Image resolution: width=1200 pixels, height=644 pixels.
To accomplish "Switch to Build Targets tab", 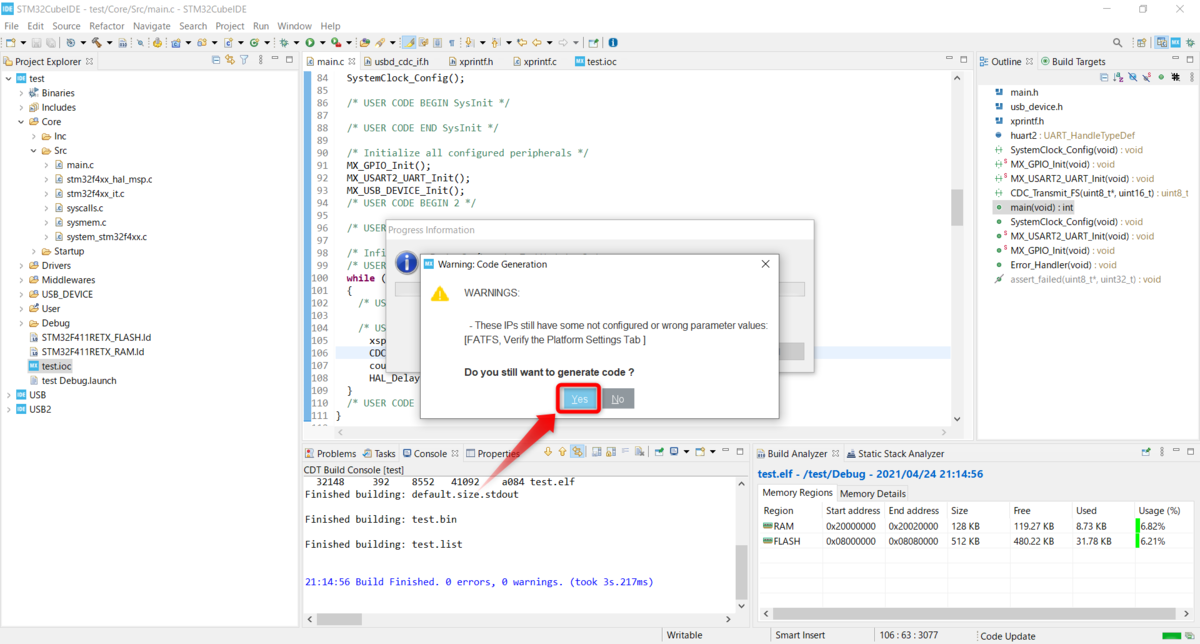I will tap(1073, 62).
